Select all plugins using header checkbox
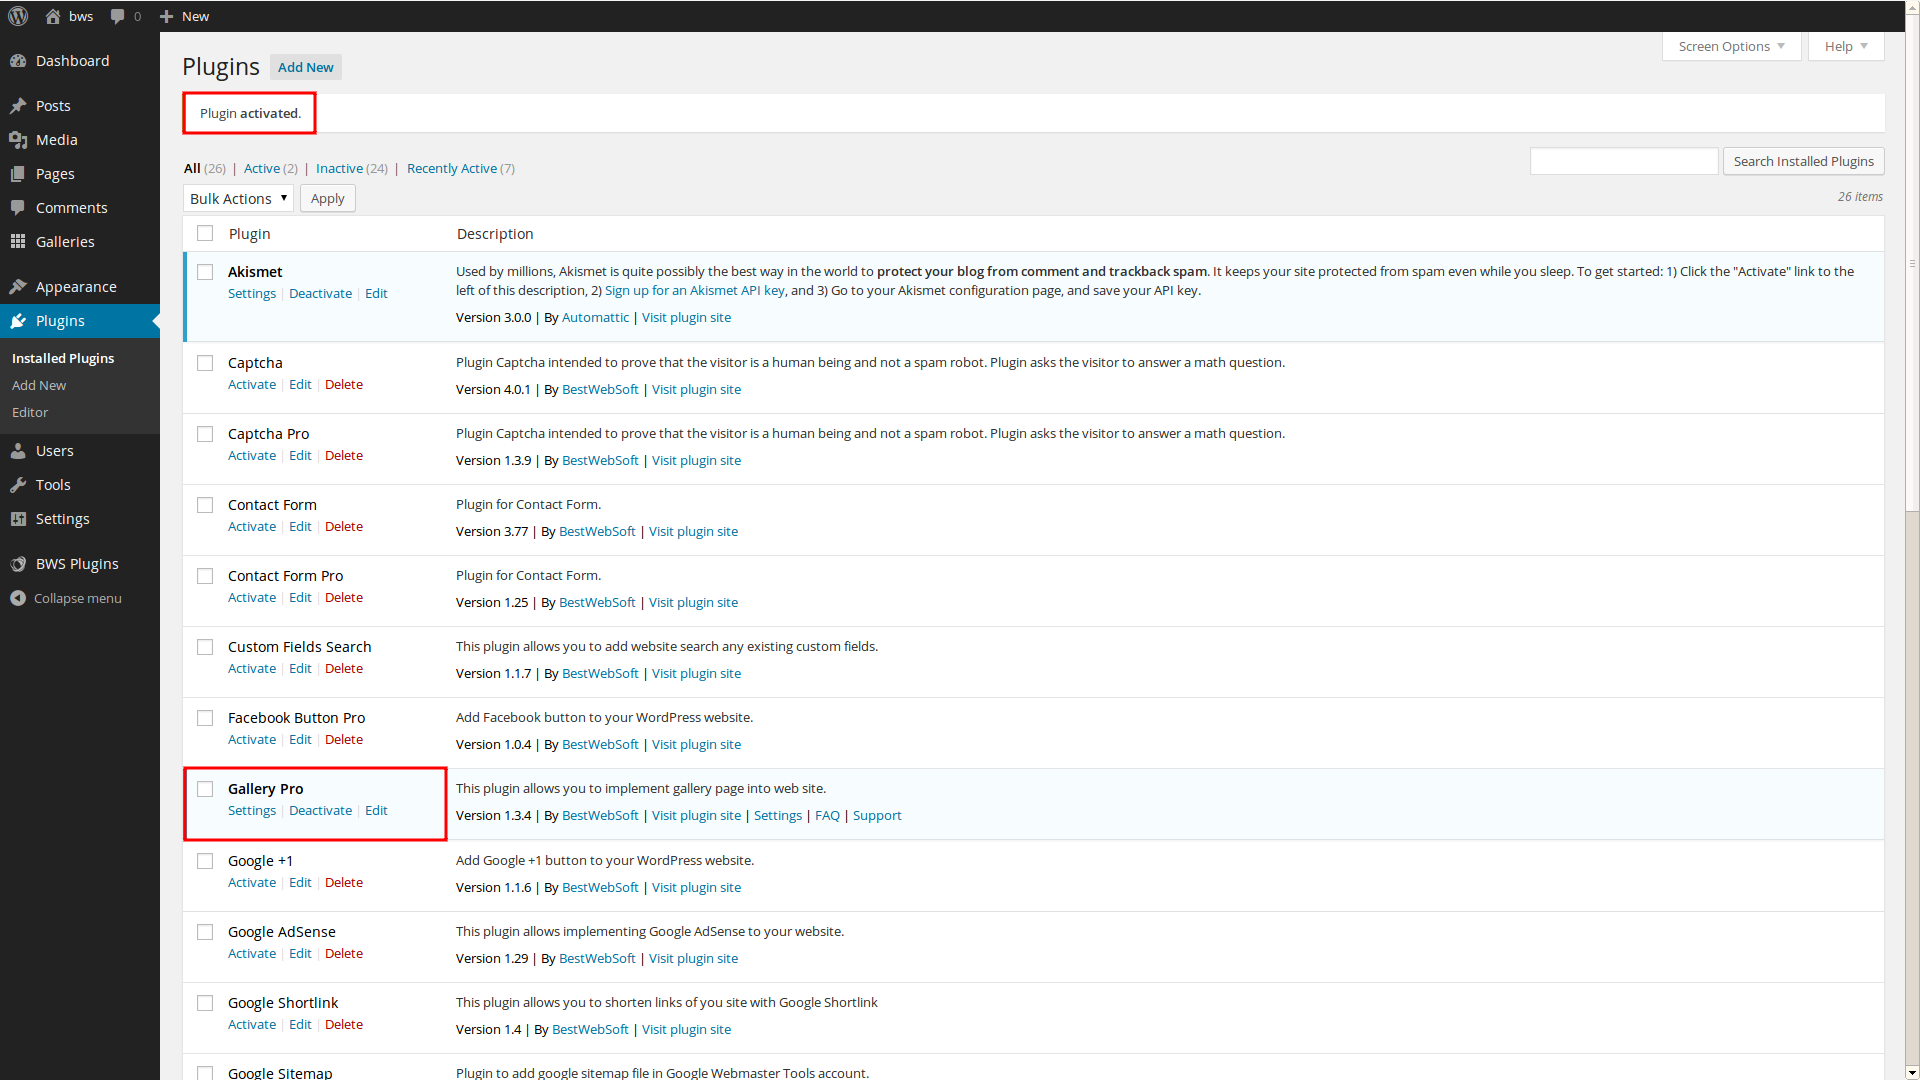The height and width of the screenshot is (1080, 1920). 205,232
